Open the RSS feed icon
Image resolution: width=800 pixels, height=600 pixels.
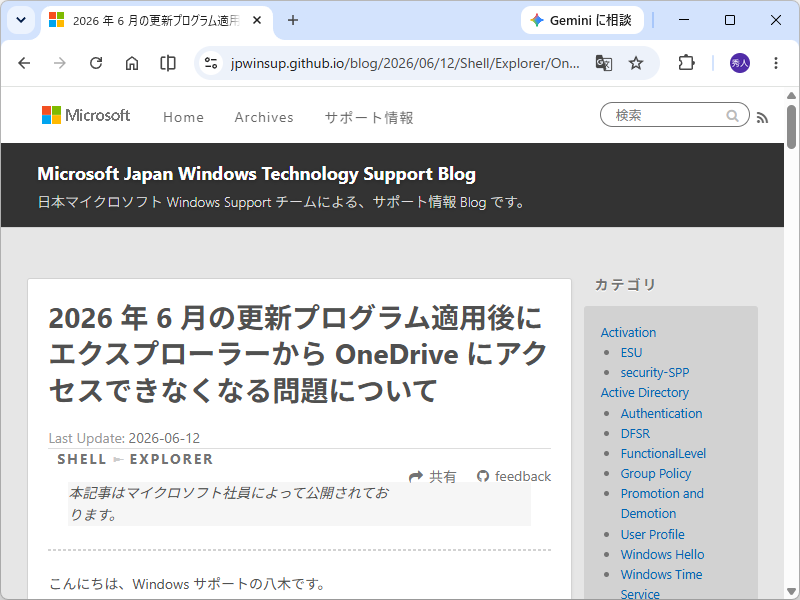(x=762, y=118)
